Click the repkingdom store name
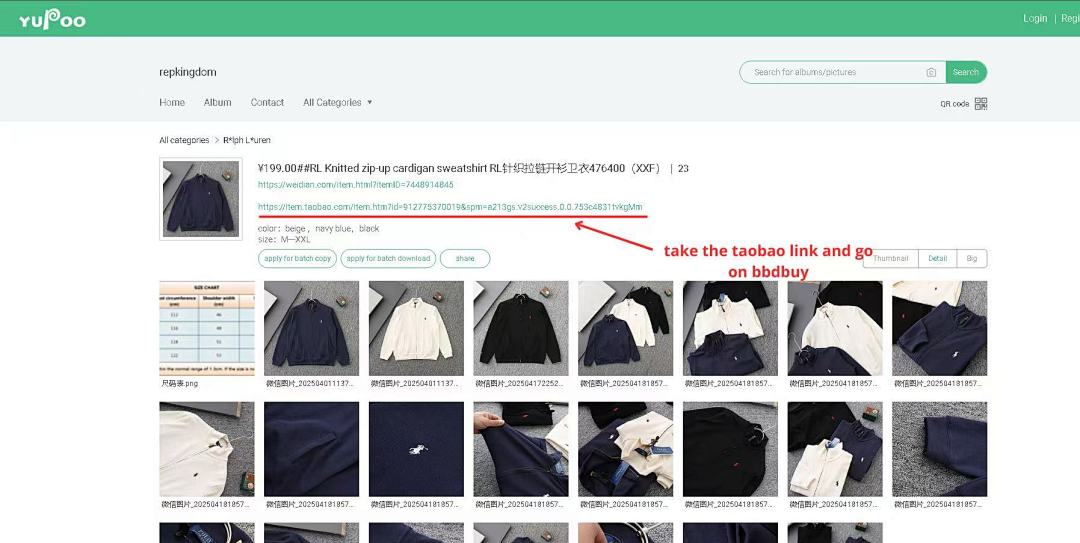Screen dimensions: 1080x543 188,72
